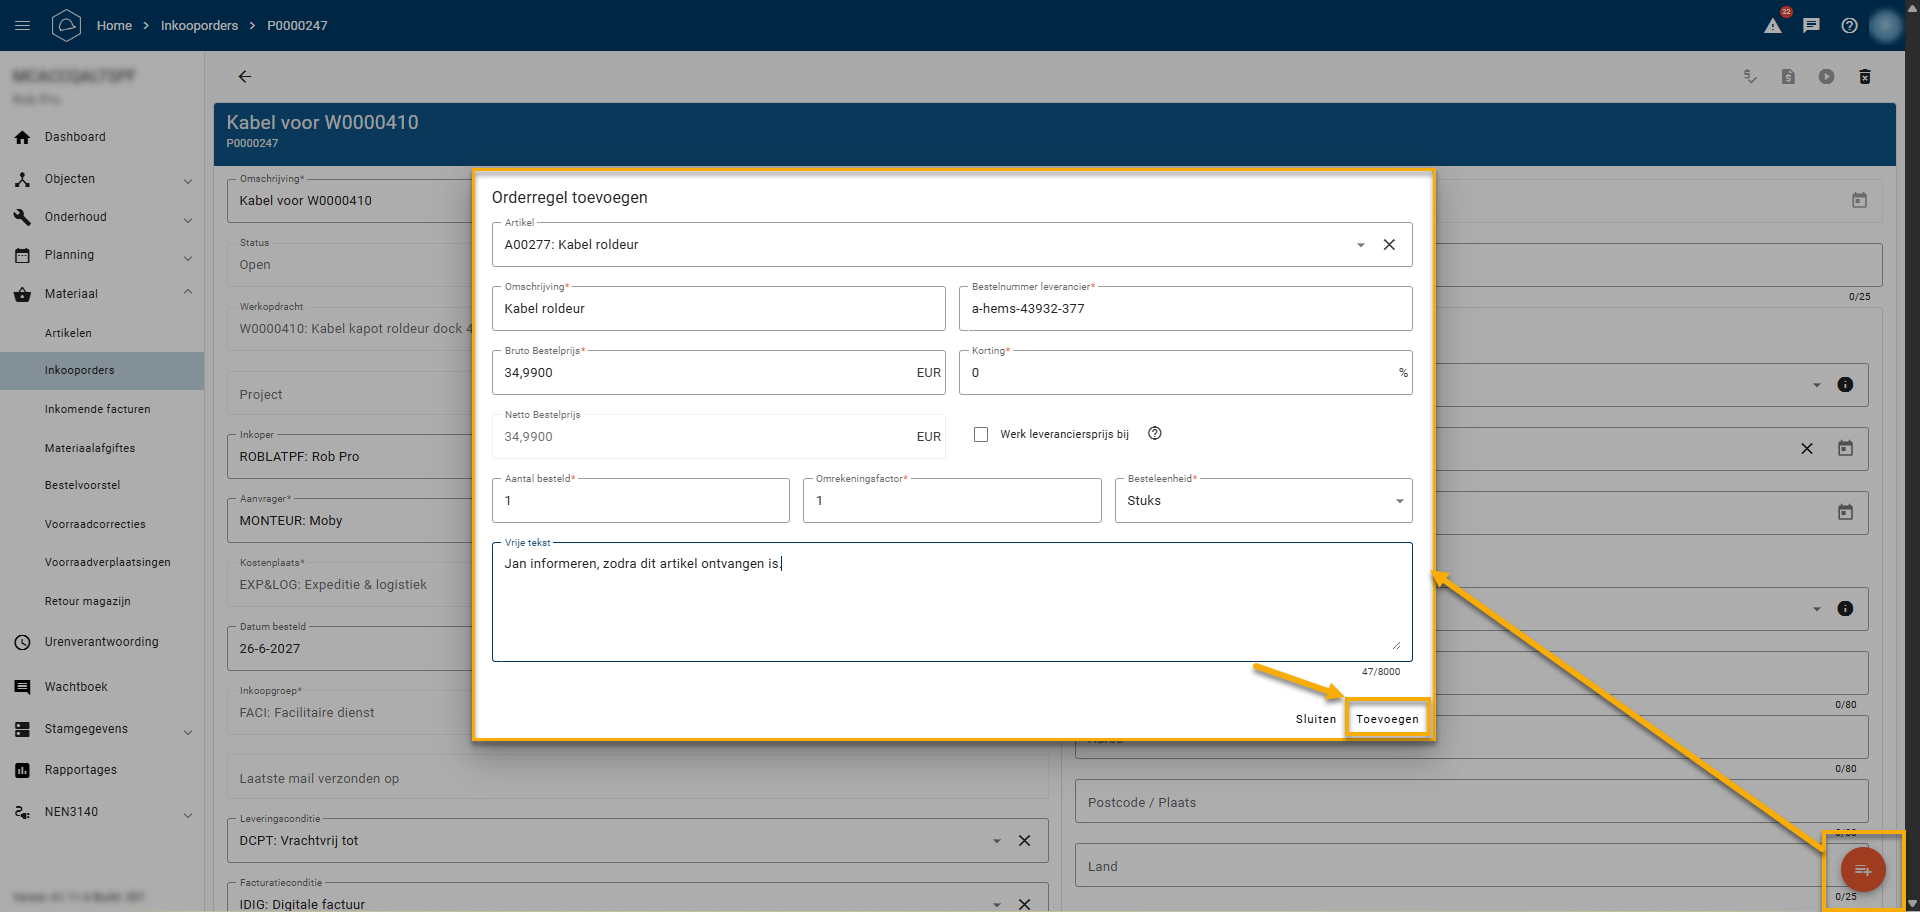This screenshot has height=912, width=1920.
Task: Click the Sluiten button
Action: coord(1315,719)
